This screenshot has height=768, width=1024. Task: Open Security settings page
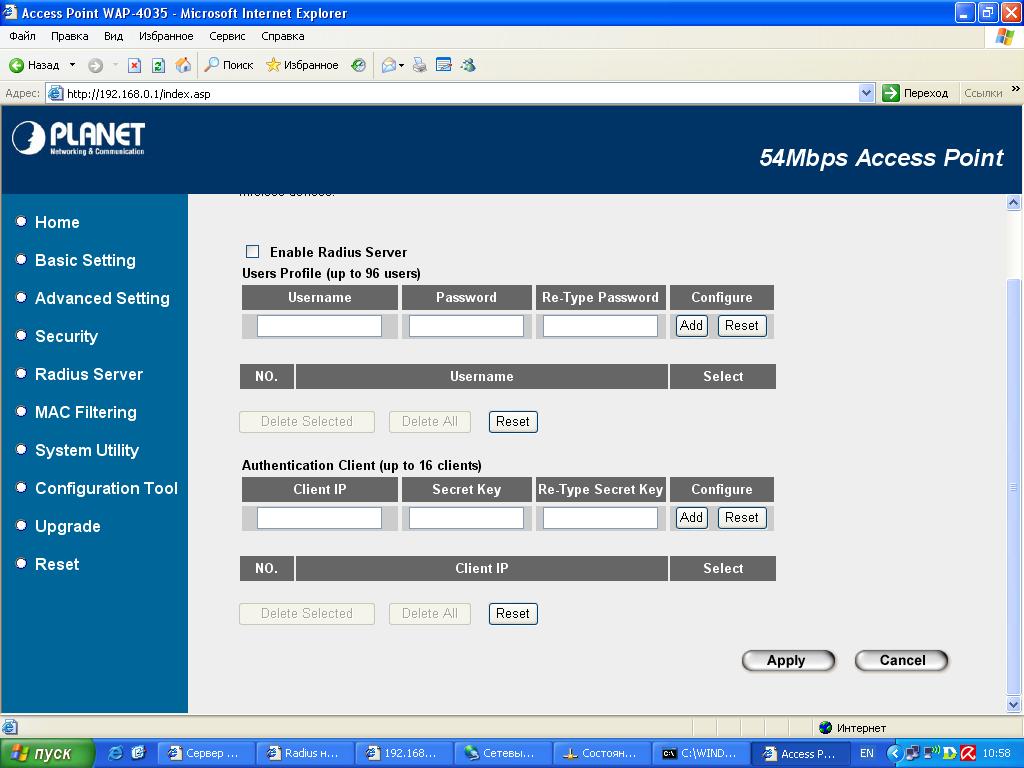click(x=66, y=336)
